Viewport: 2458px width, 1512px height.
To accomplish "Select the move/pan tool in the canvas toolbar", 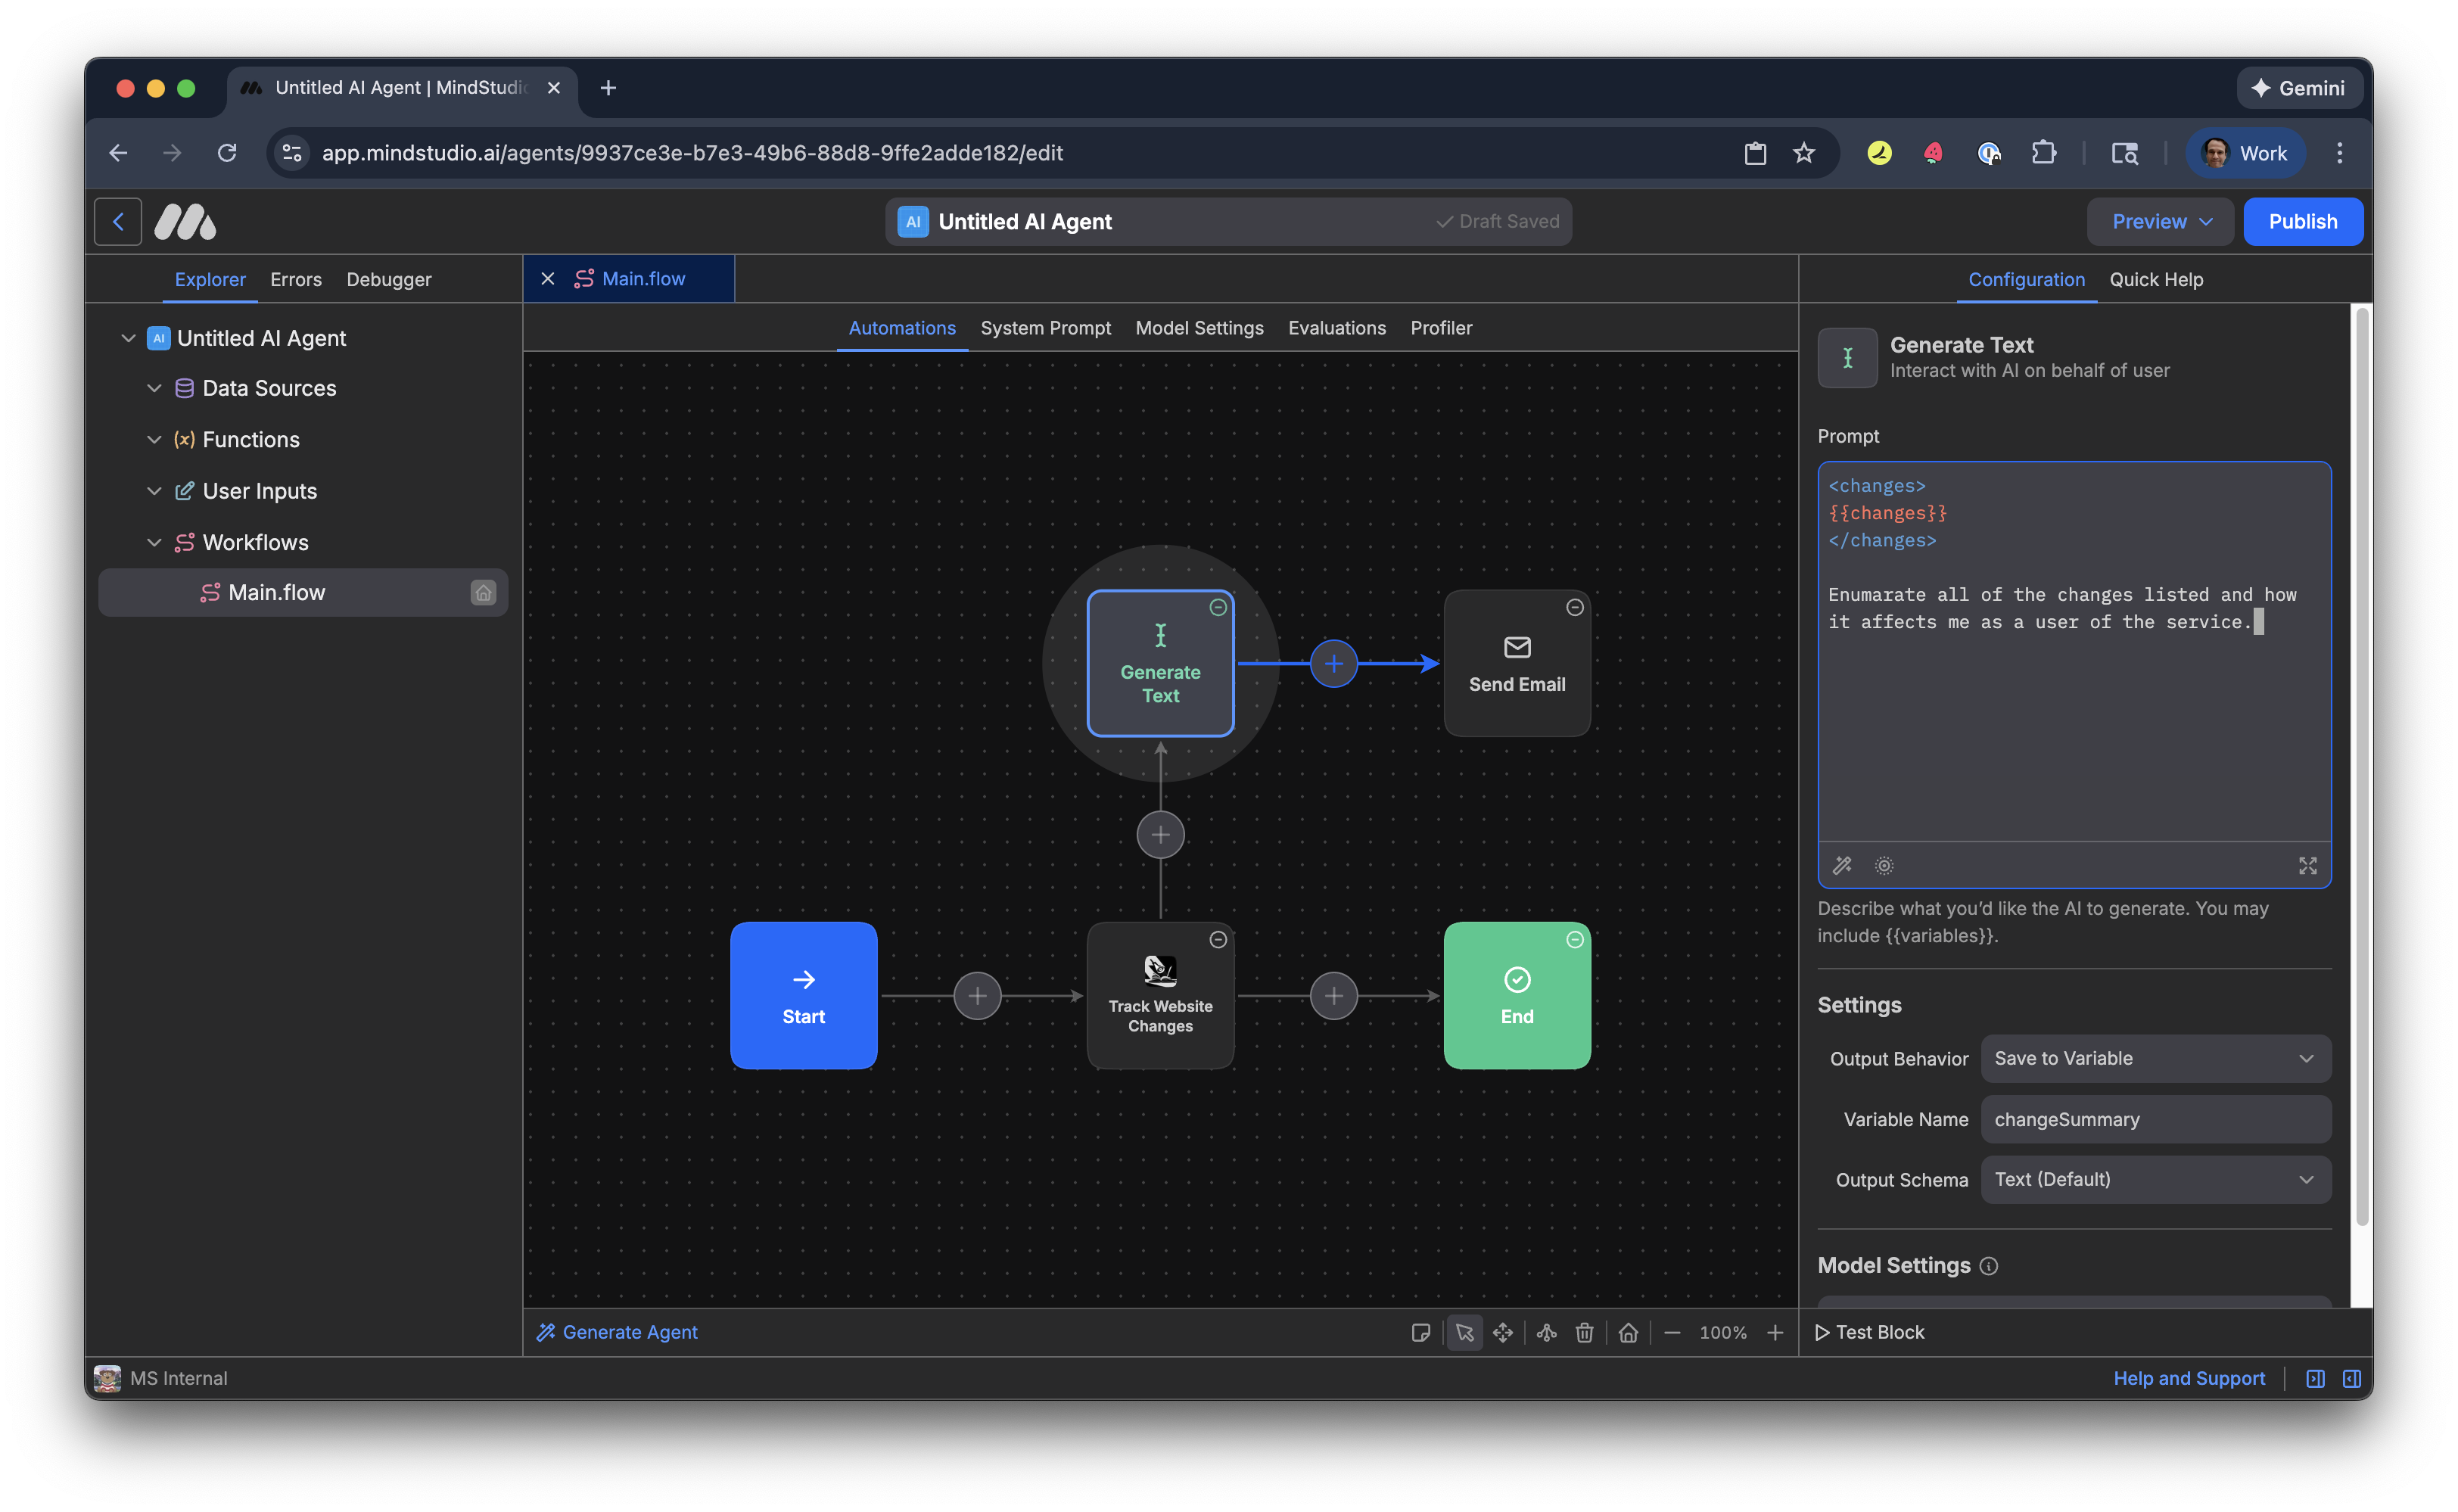I will pos(1503,1332).
